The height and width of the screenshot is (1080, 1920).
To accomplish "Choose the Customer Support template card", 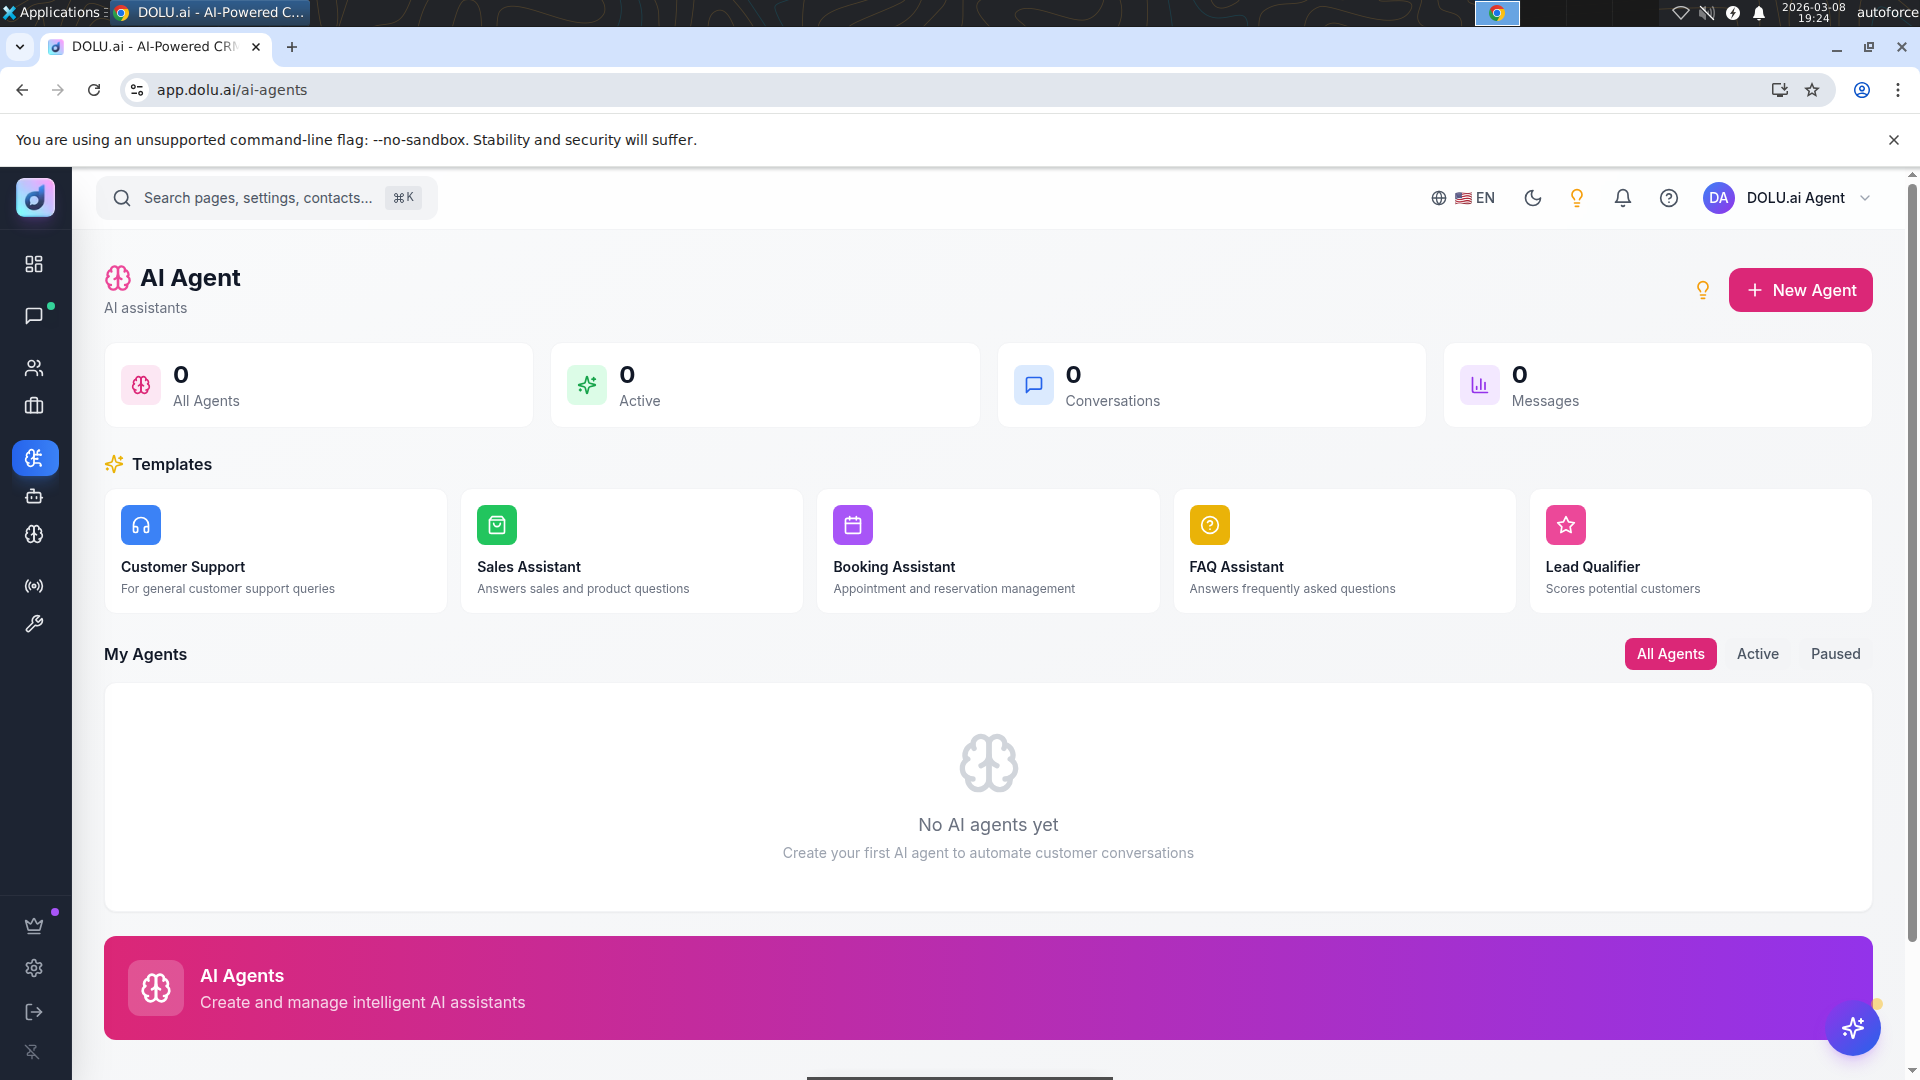I will point(276,551).
